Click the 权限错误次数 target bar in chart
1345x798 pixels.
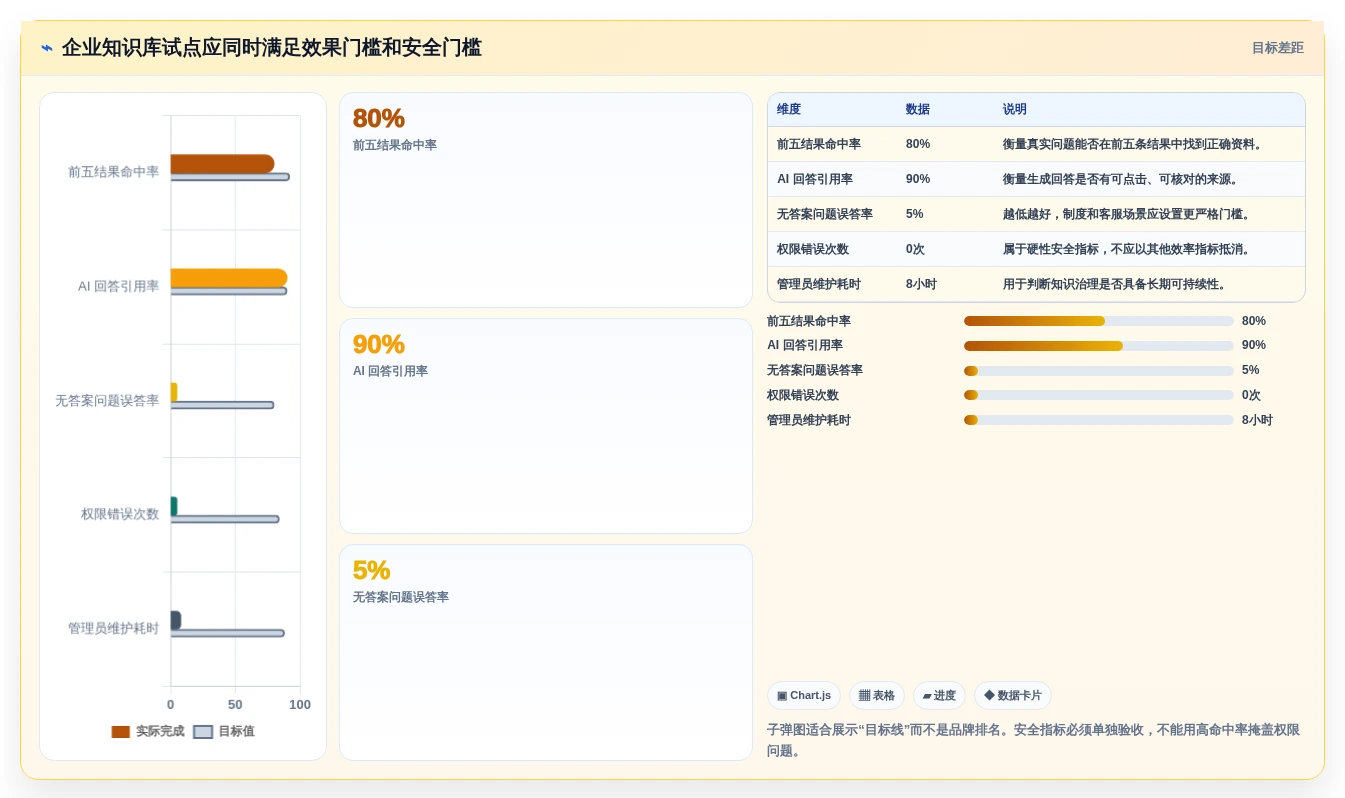225,519
